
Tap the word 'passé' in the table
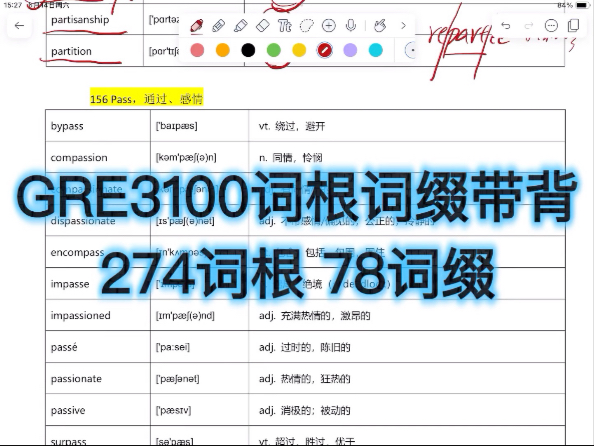[64, 347]
